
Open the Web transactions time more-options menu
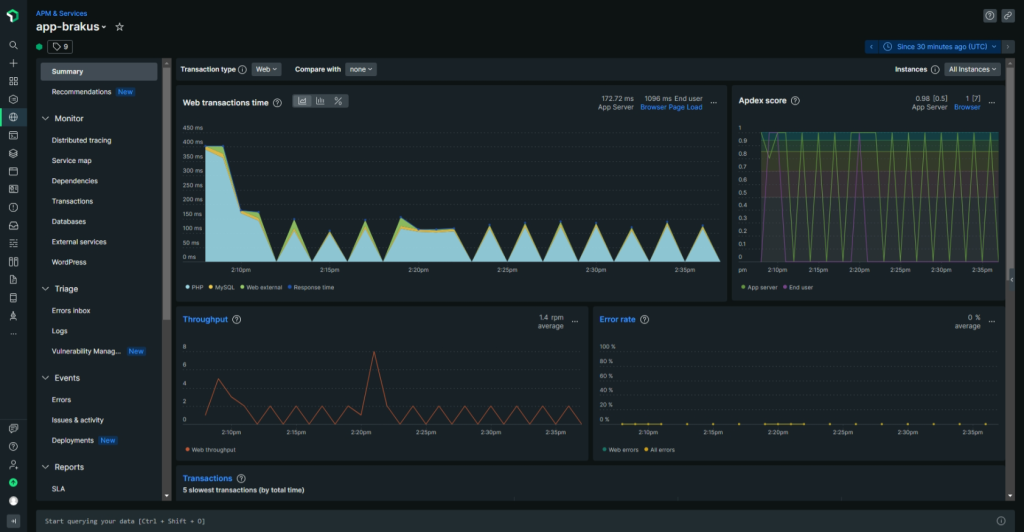point(713,102)
